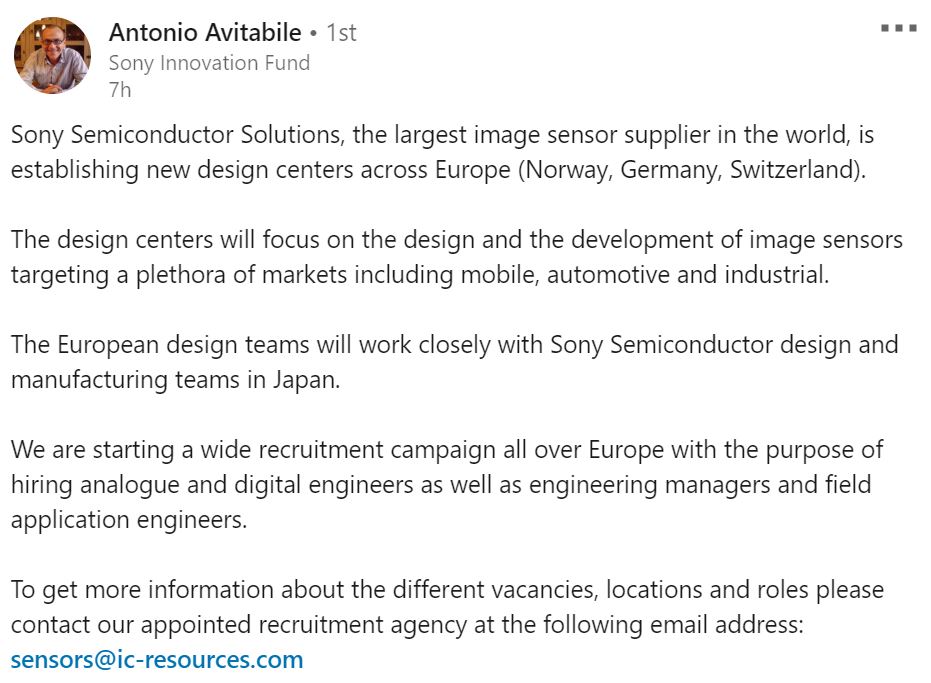Screen dimensions: 931x683
Task: Click "manufacturing teams in Japan" text
Action: pos(176,380)
